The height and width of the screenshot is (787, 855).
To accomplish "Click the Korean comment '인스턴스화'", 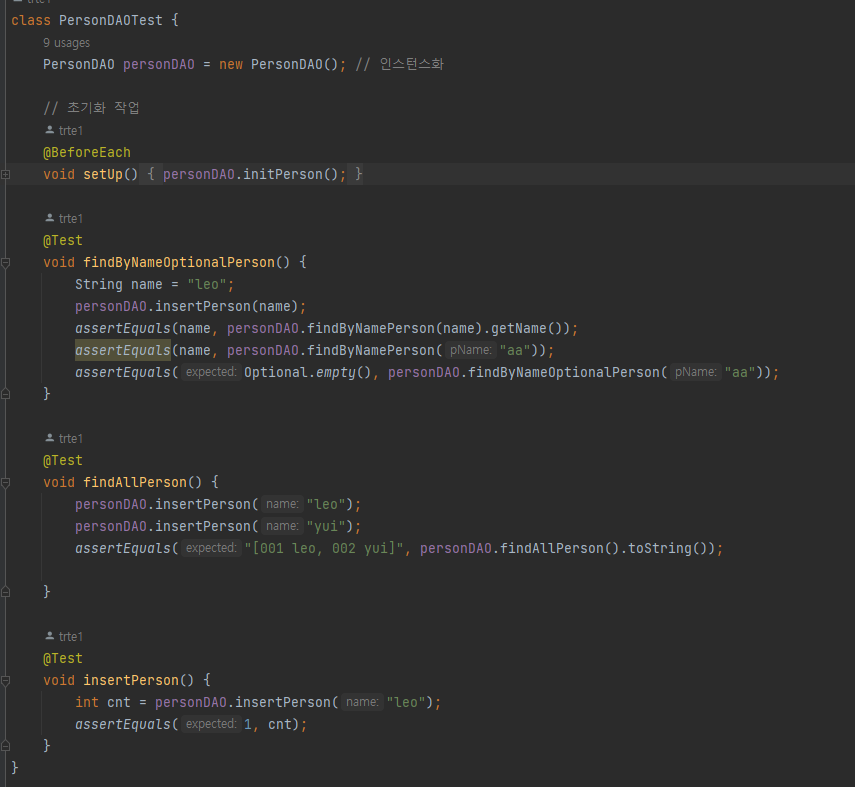I will tap(412, 64).
